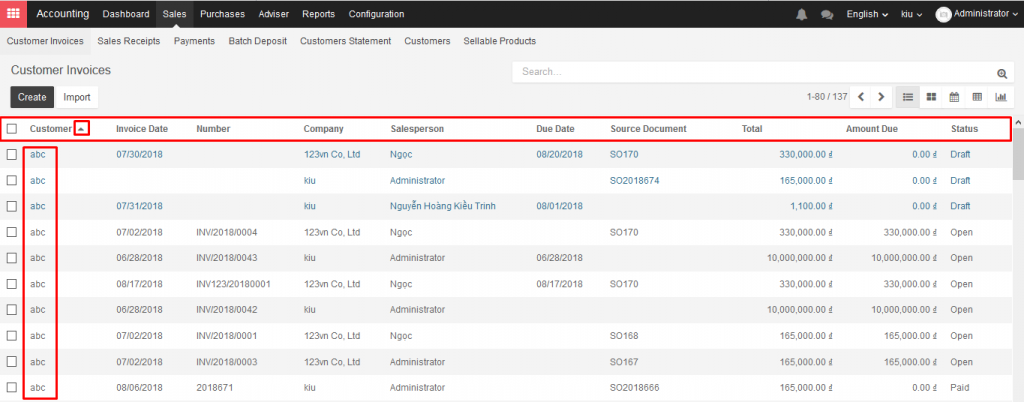Open the kiu company dropdown

911,14
